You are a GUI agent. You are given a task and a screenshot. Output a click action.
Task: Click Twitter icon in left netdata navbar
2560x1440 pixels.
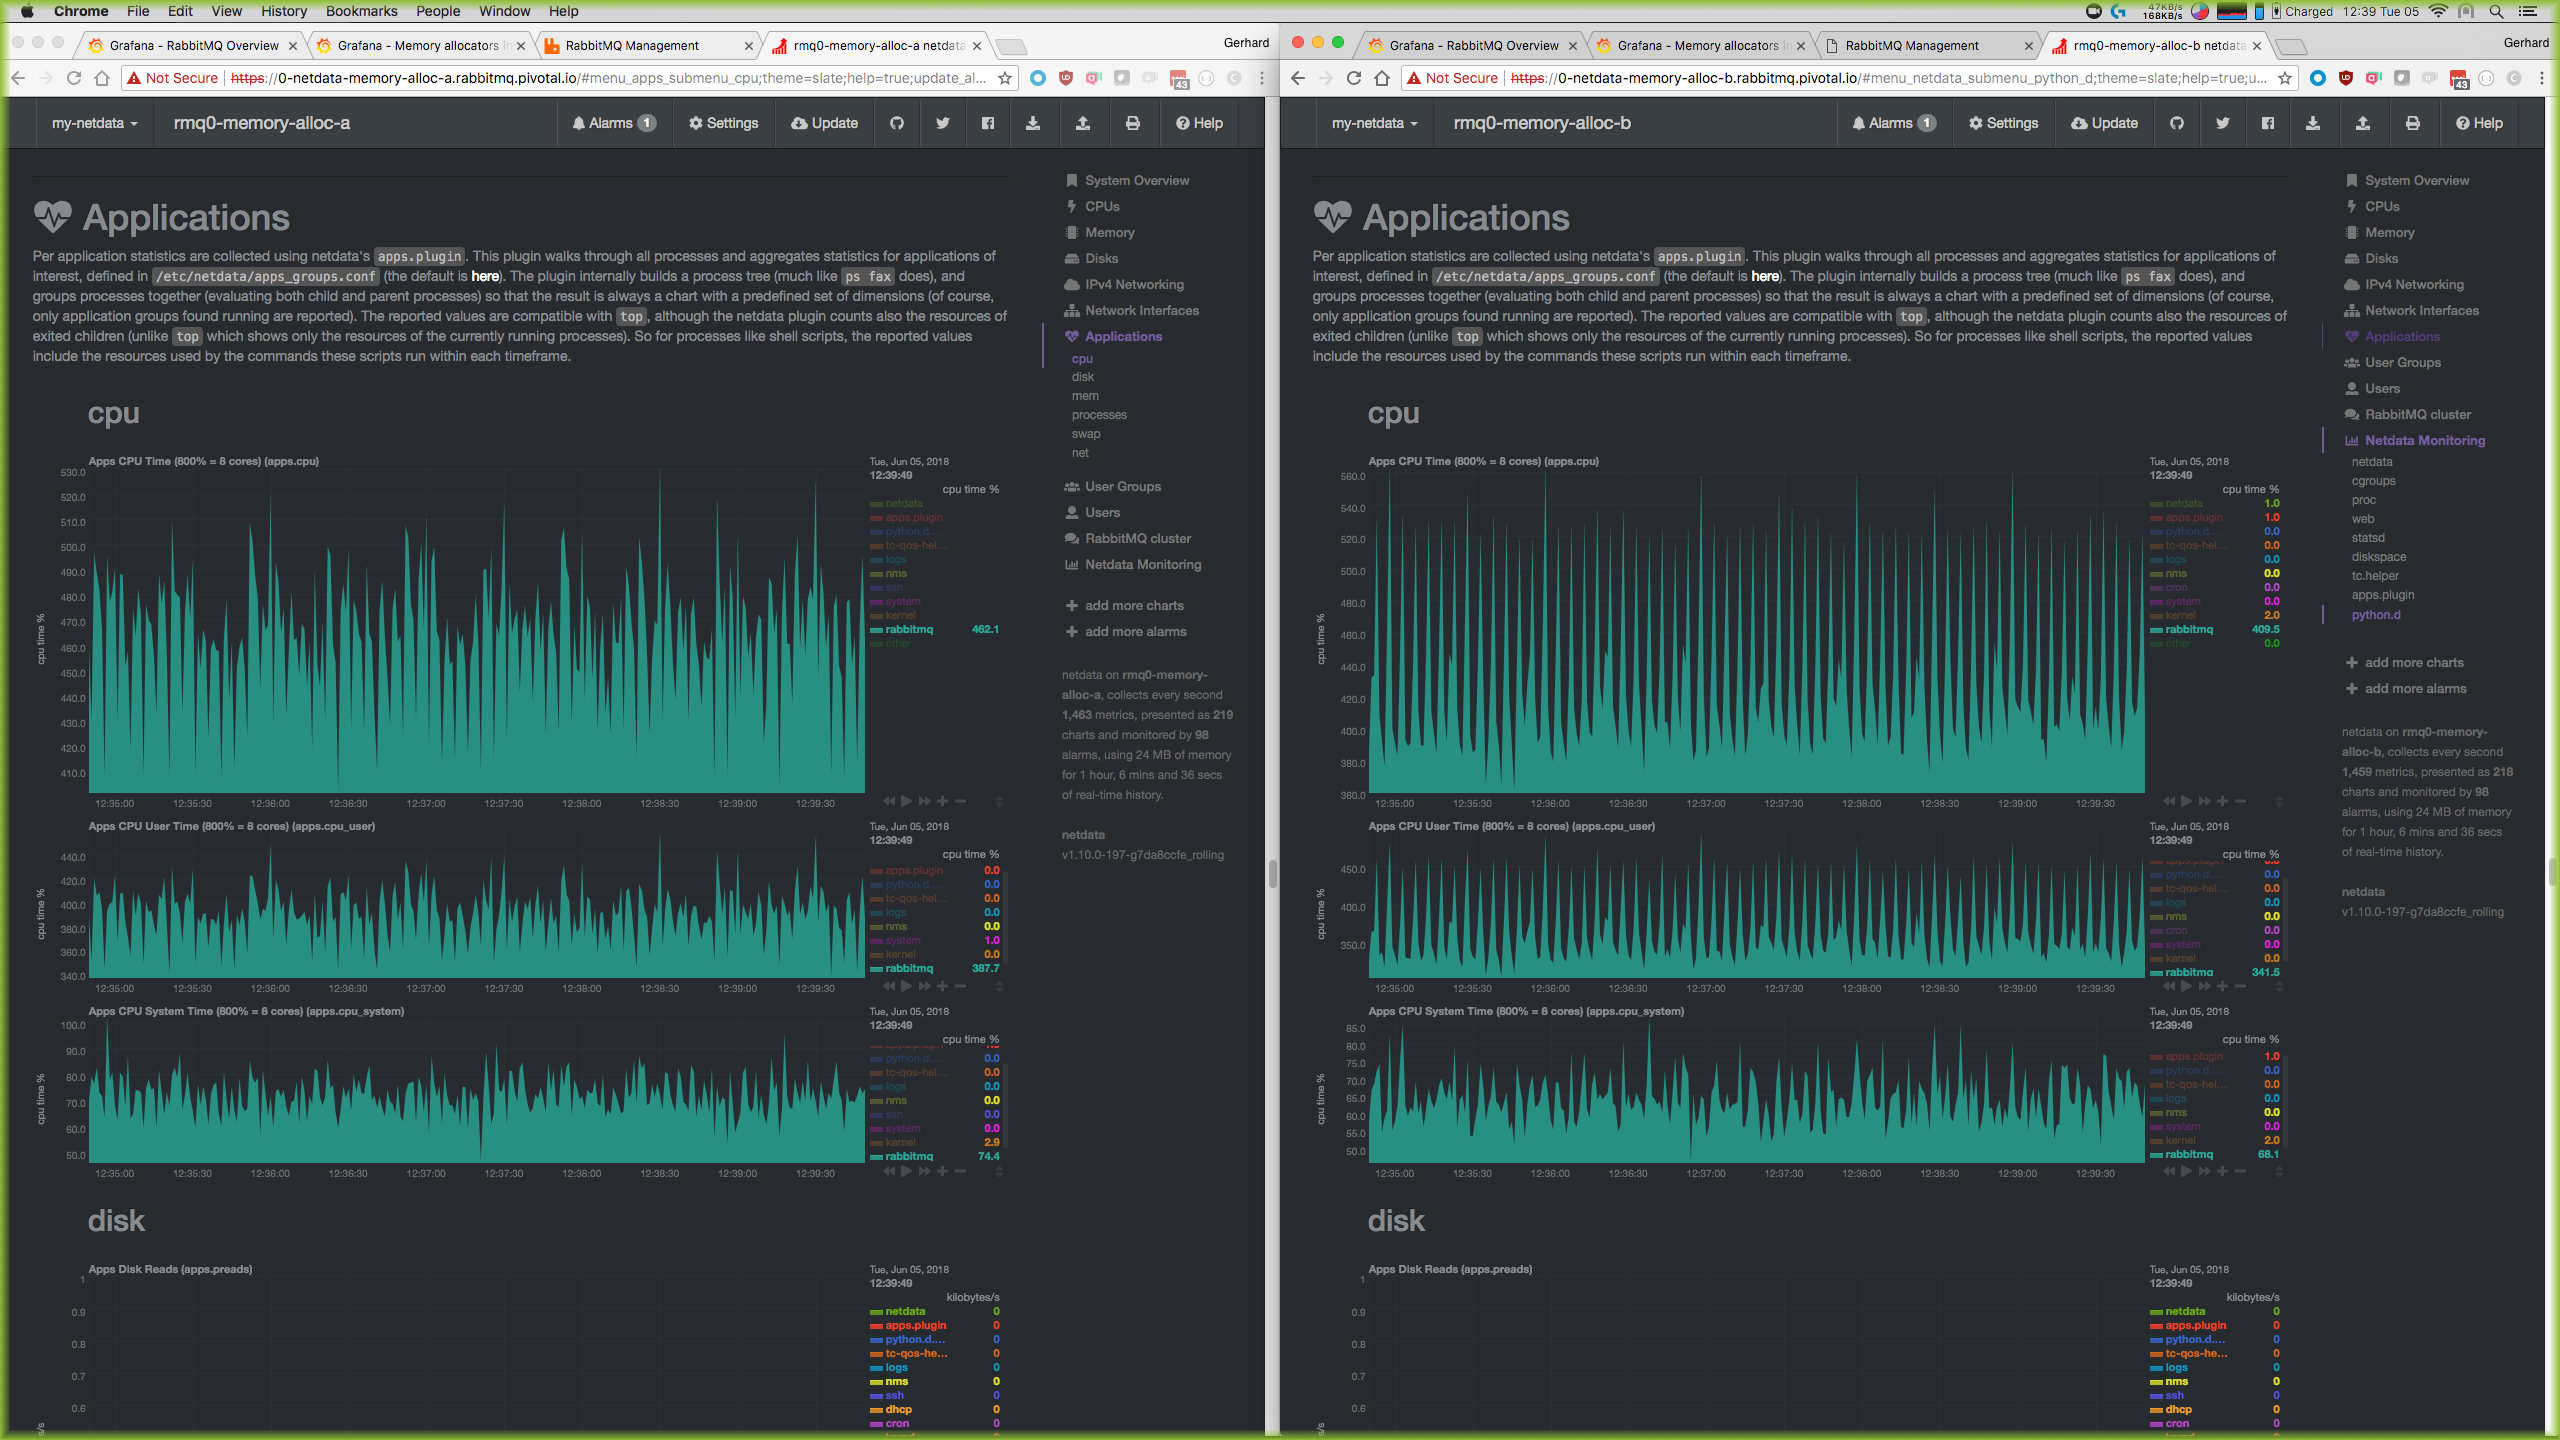(x=942, y=123)
